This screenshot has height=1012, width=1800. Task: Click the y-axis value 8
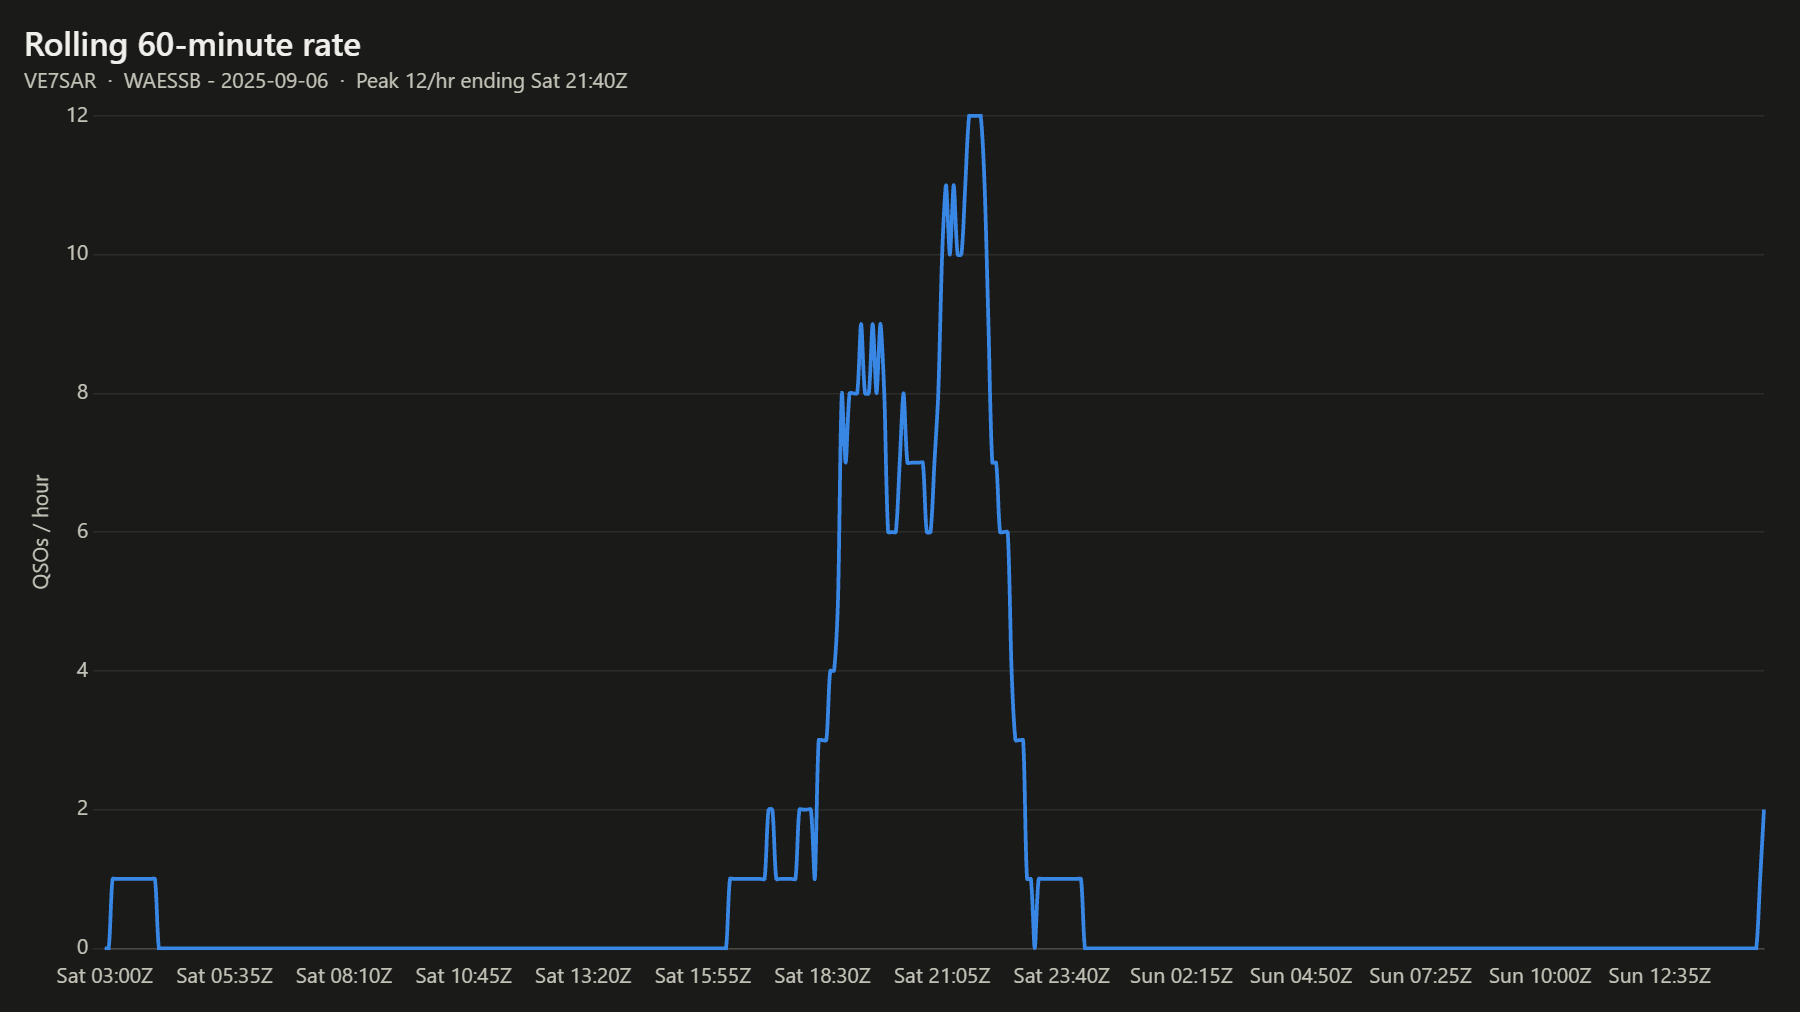[83, 393]
